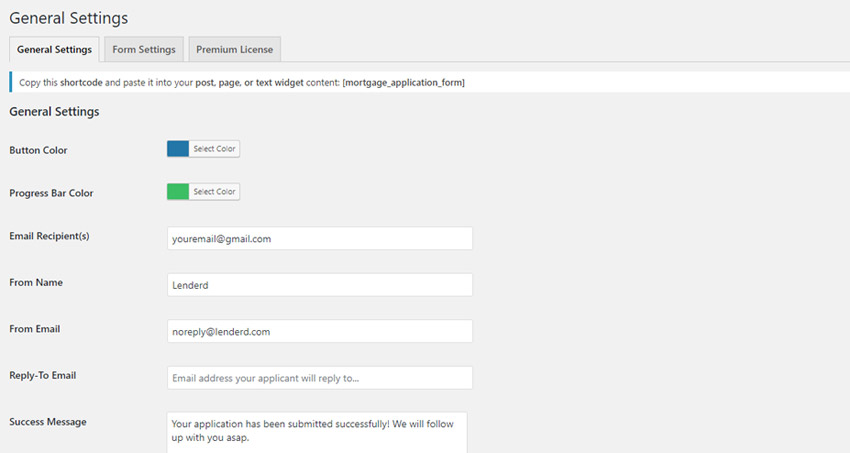The width and height of the screenshot is (850, 453).
Task: Click the Button Color label
Action: [38, 150]
